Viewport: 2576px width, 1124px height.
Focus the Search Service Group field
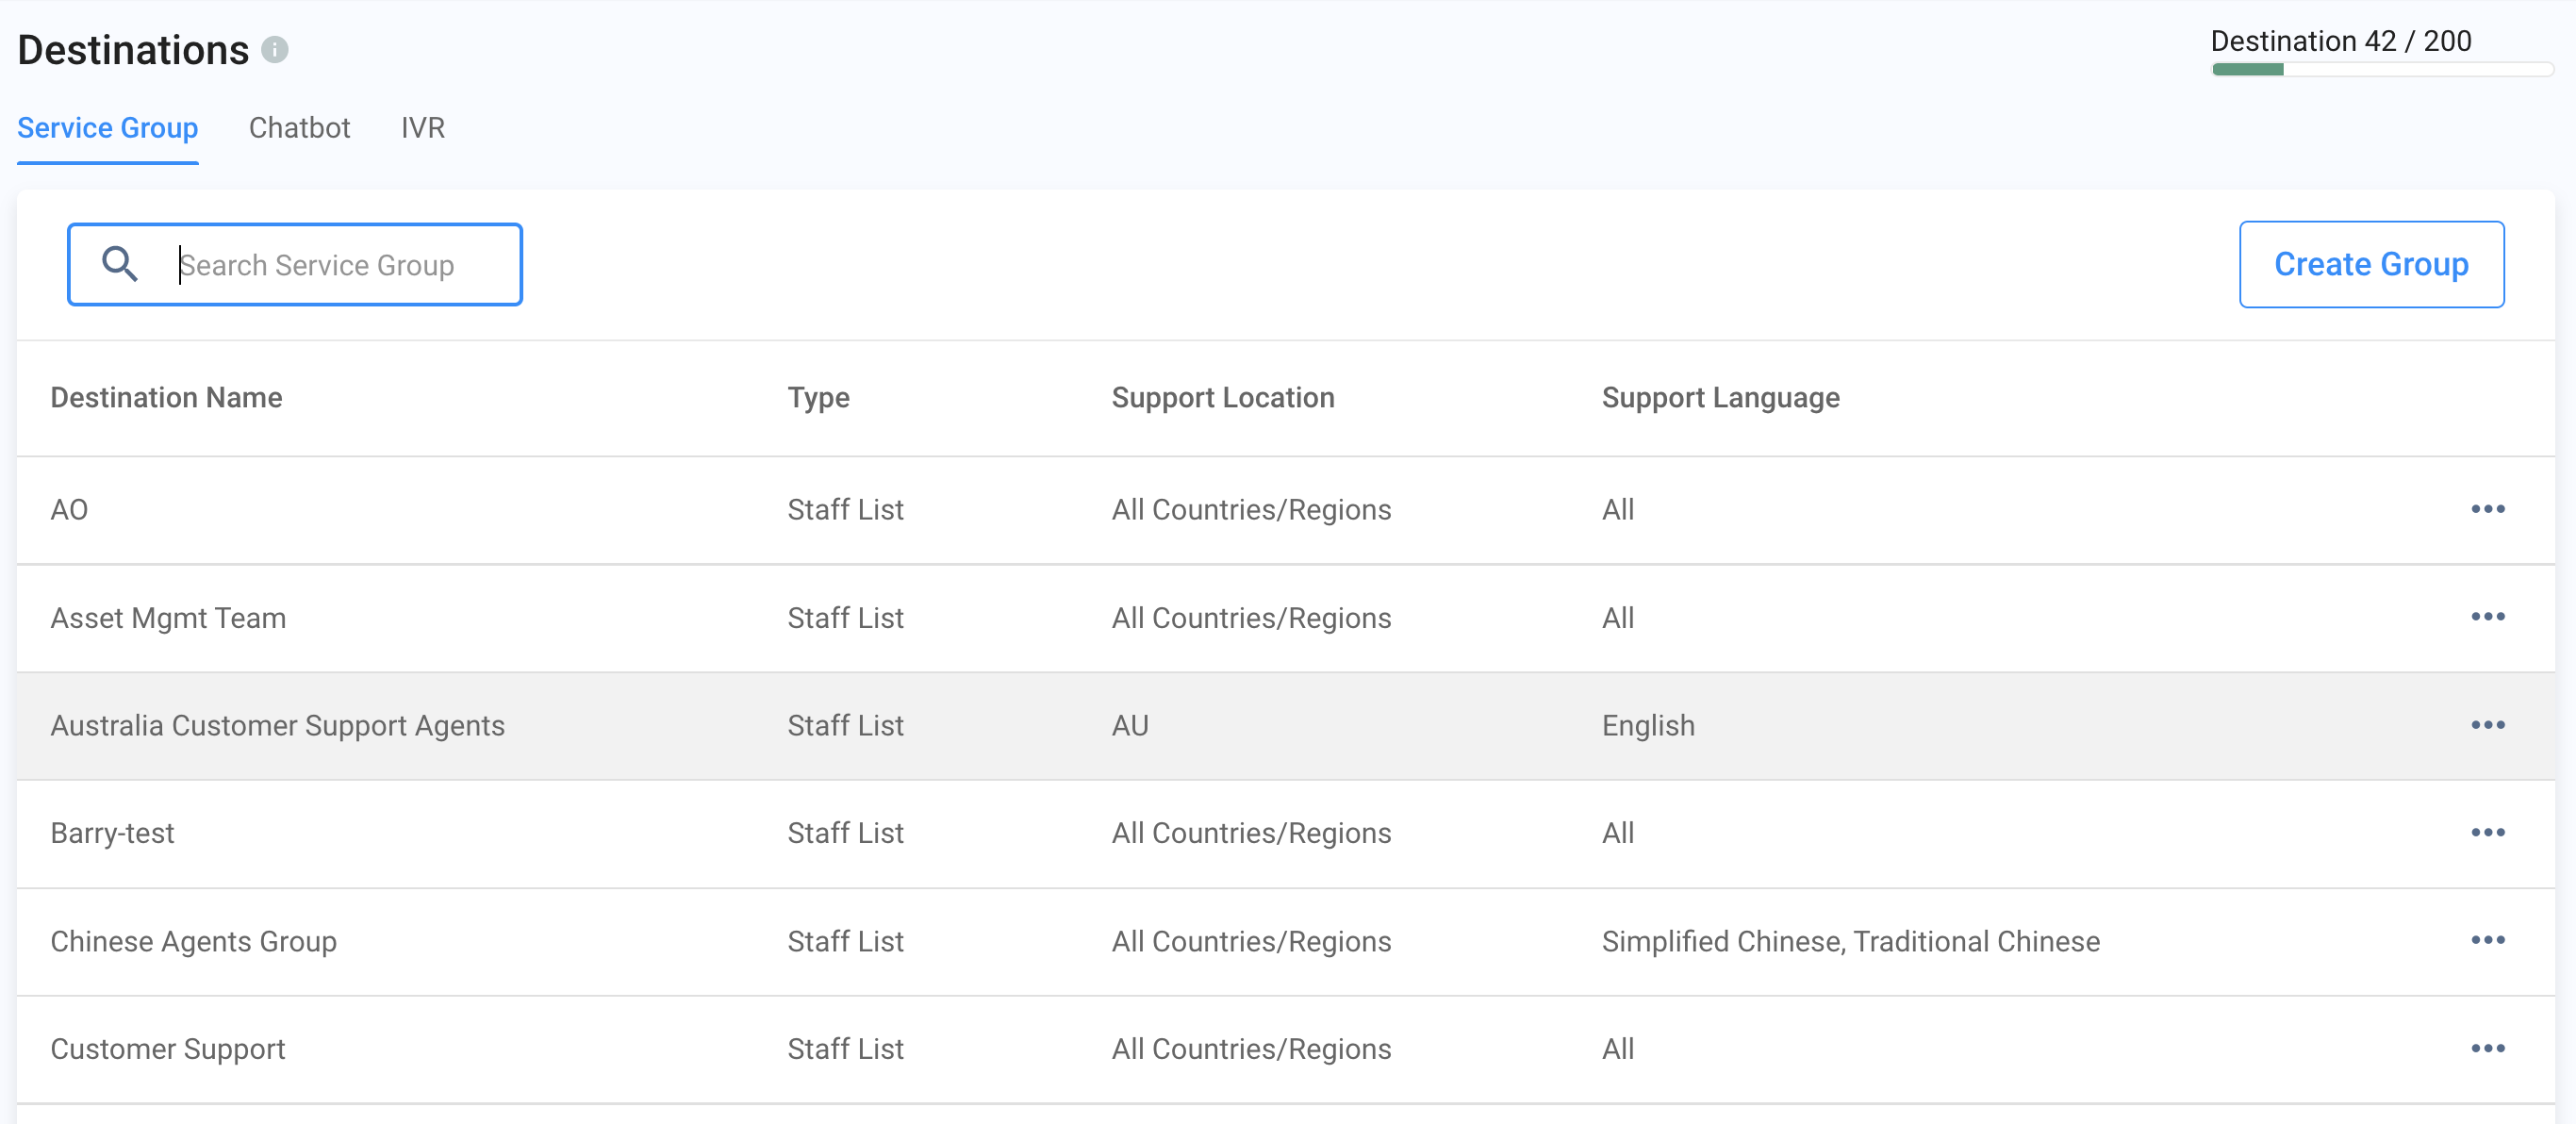click(330, 265)
